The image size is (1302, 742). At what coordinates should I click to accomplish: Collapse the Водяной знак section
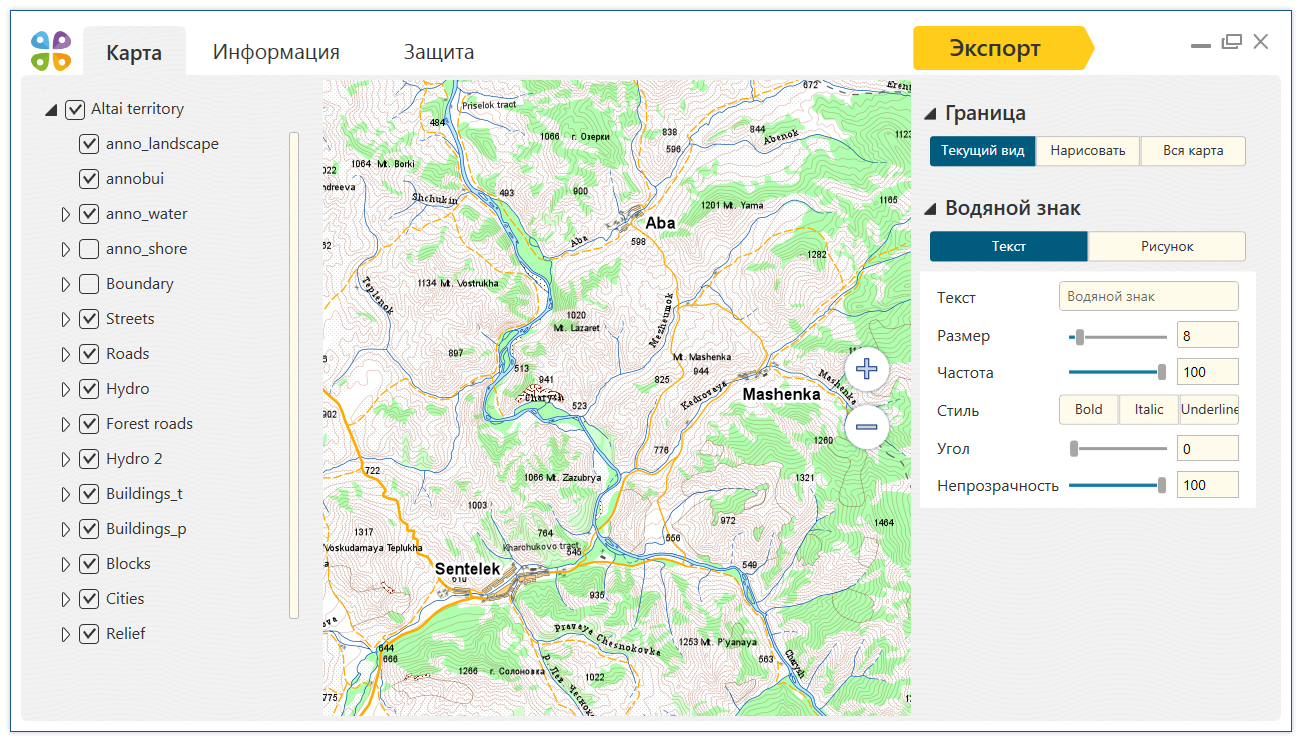click(930, 209)
